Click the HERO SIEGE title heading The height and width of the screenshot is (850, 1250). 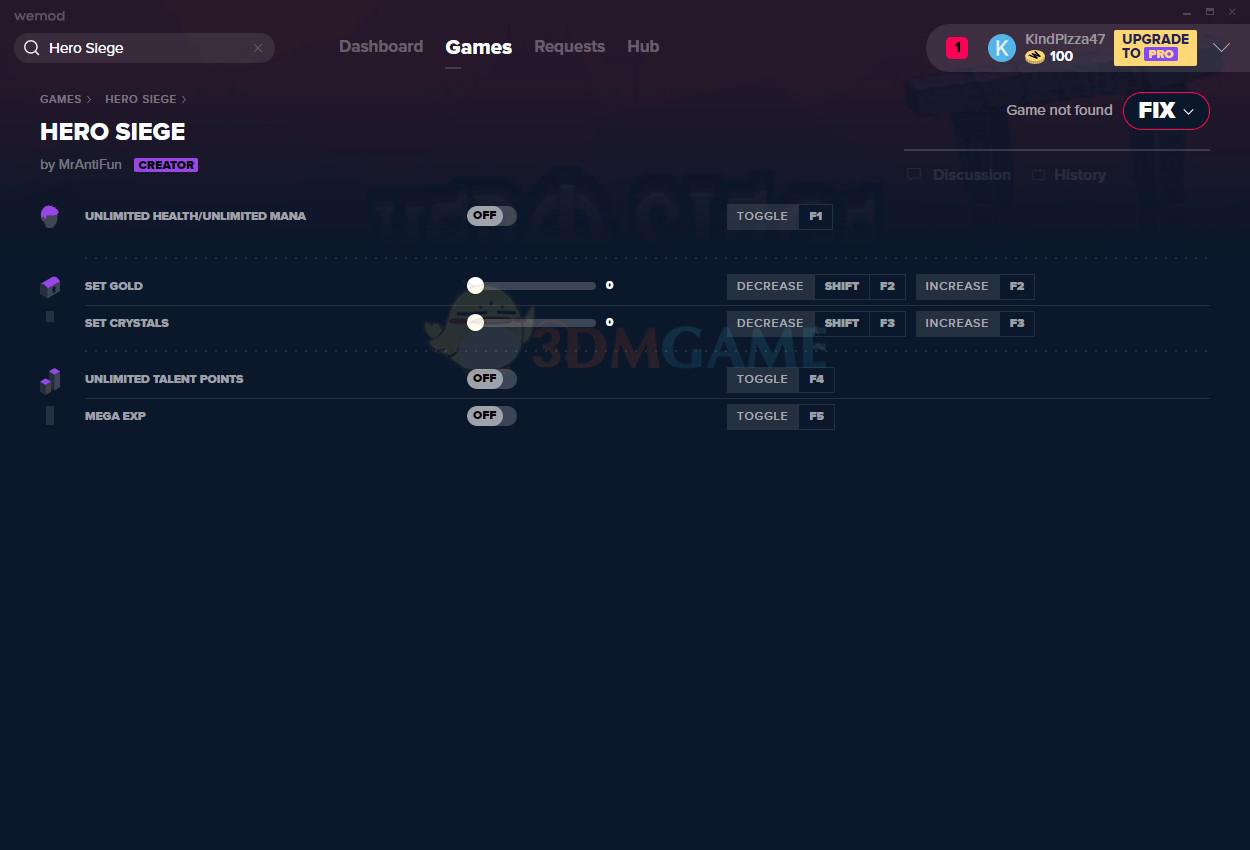[113, 132]
